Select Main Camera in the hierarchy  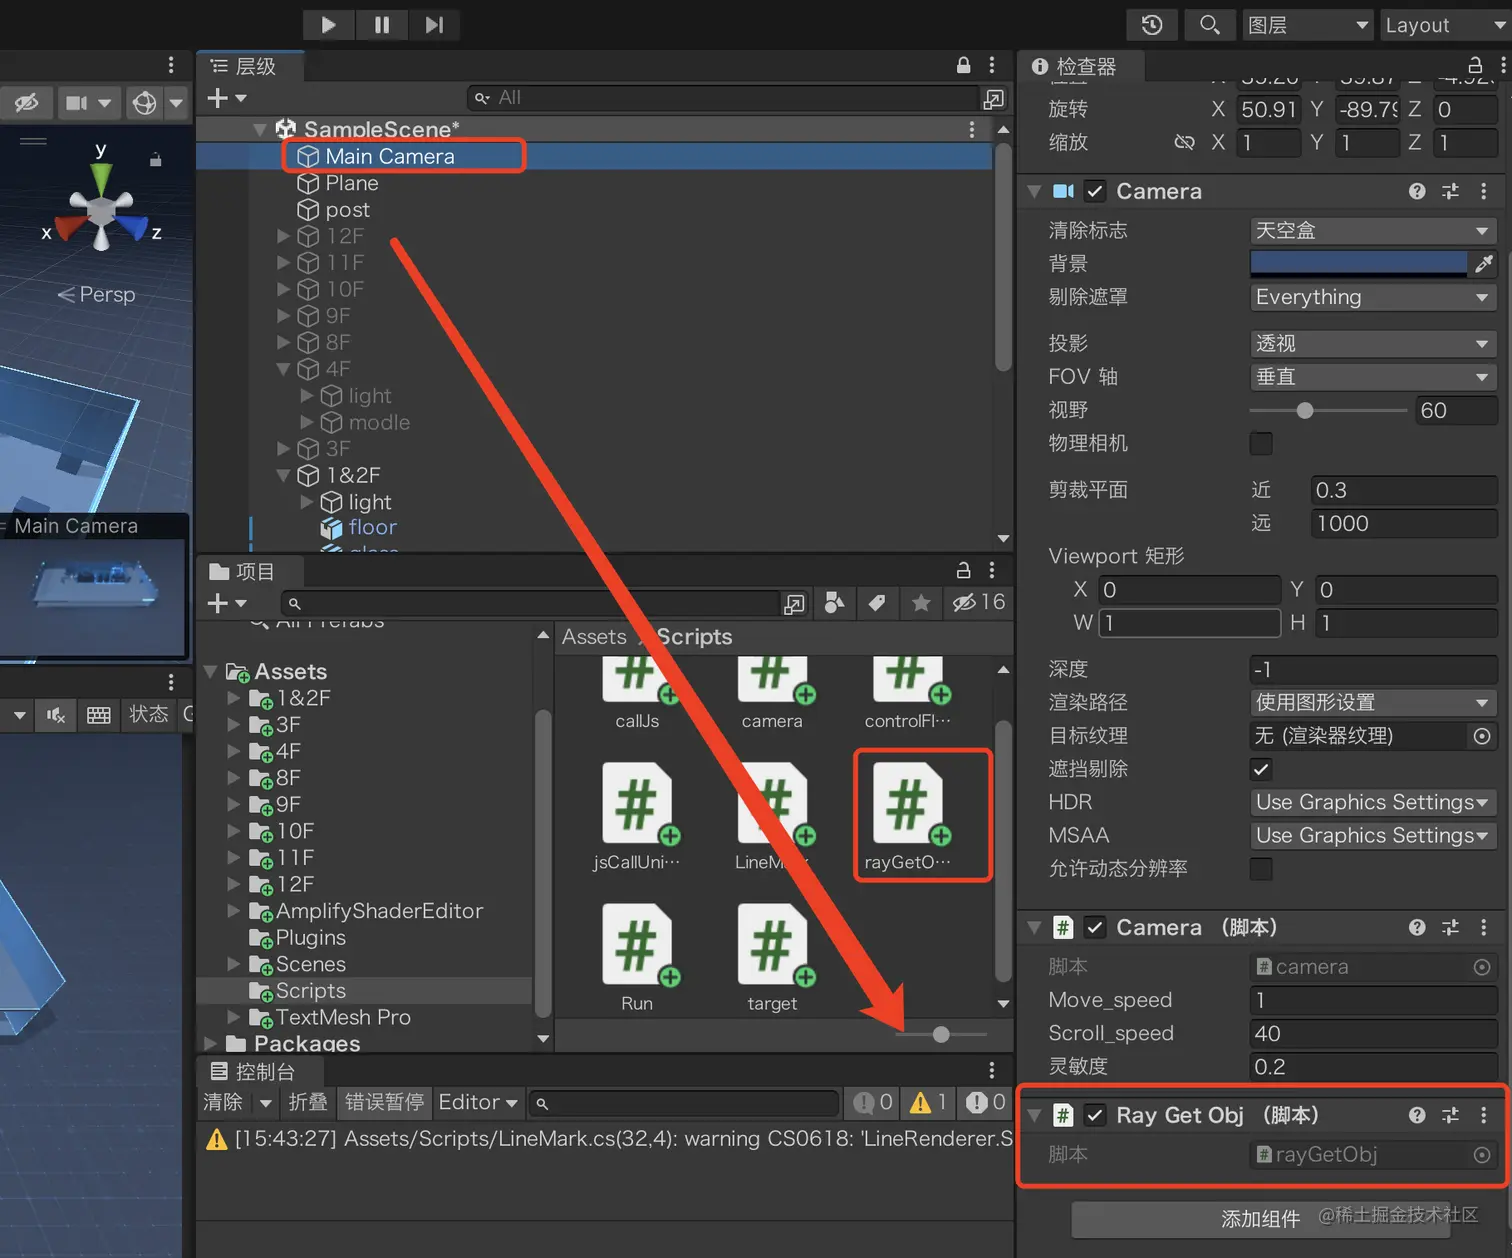click(x=390, y=156)
